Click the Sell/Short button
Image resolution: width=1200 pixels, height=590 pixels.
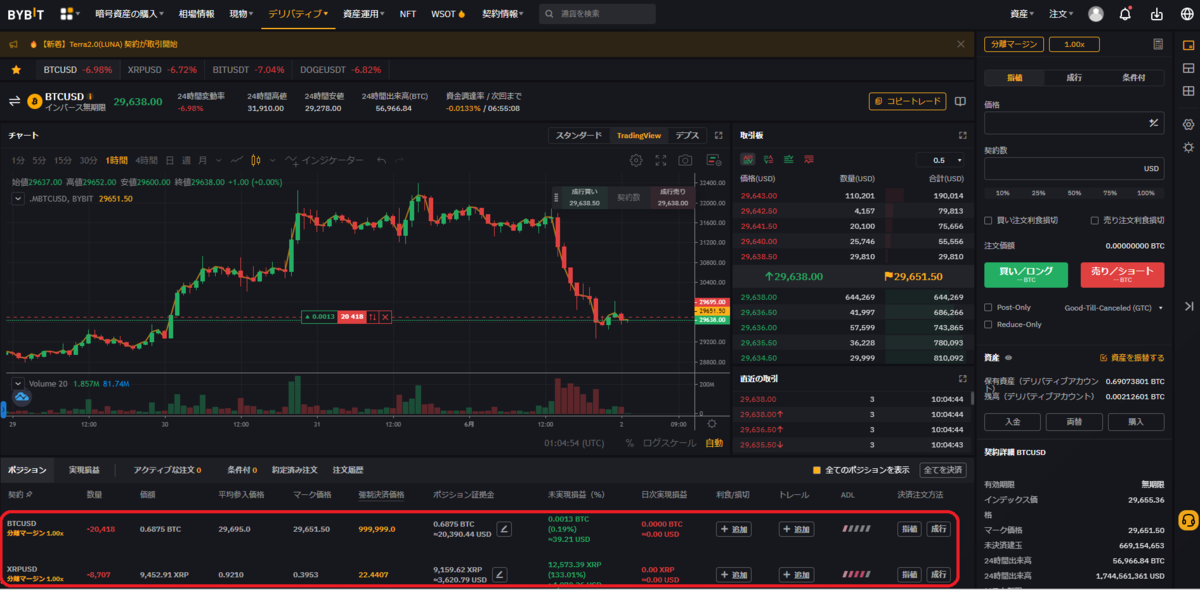click(1122, 274)
